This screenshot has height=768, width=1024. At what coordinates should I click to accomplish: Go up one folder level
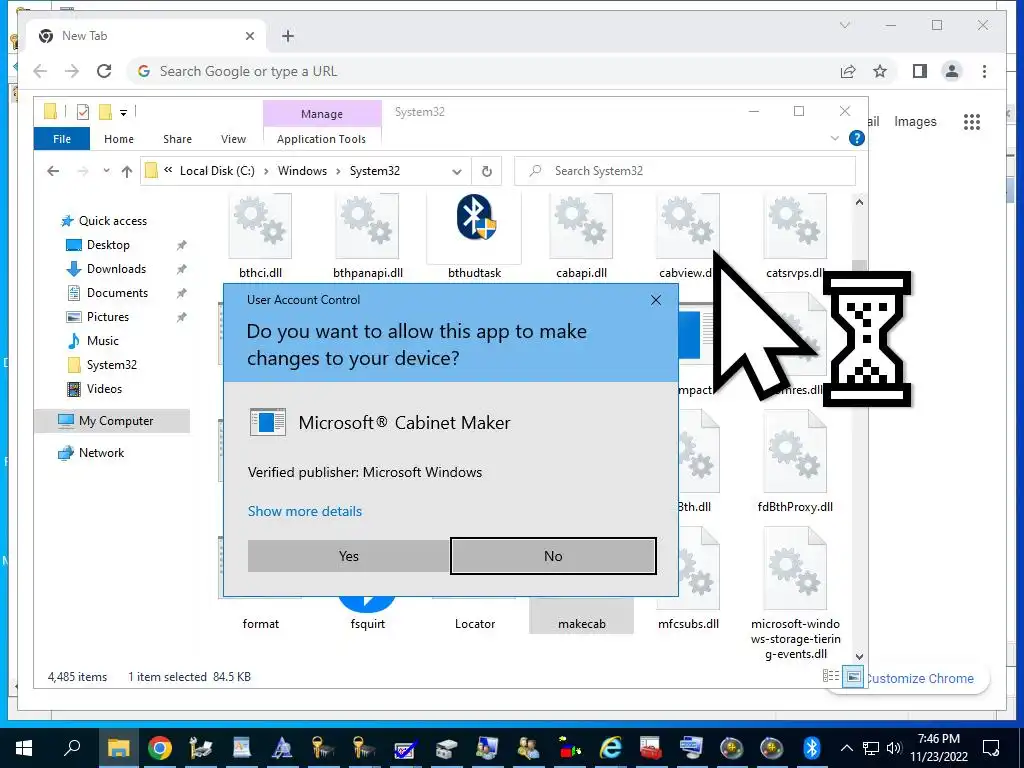click(127, 171)
